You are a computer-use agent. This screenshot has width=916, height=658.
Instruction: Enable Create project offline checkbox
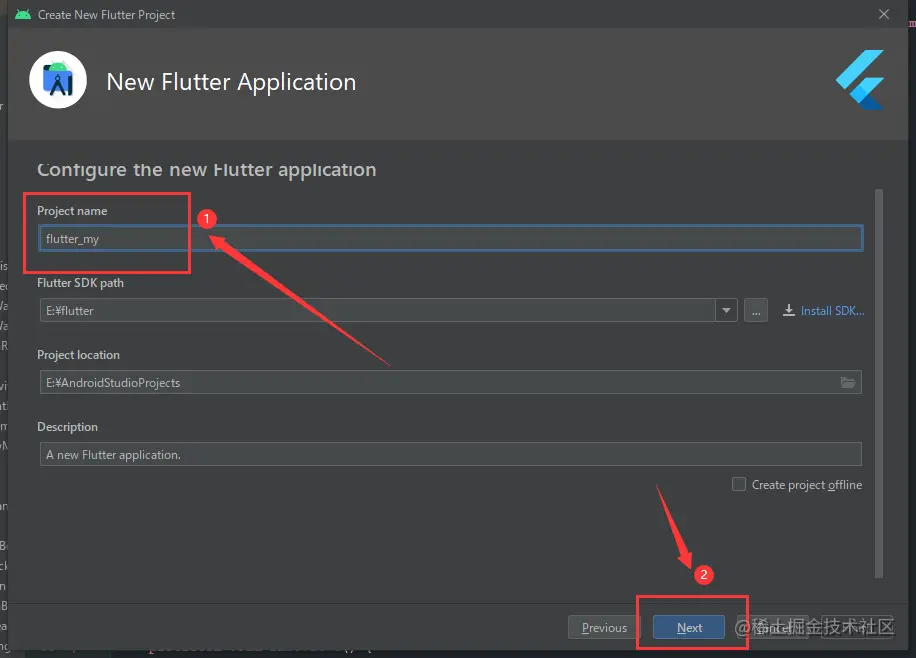coord(739,484)
